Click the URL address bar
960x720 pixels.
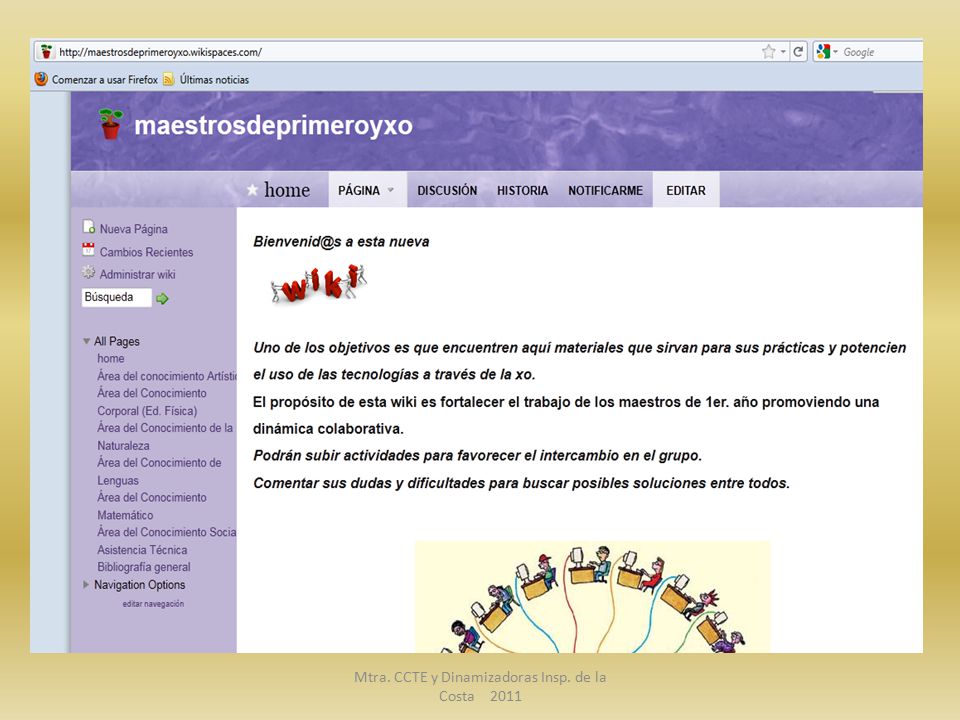[398, 52]
